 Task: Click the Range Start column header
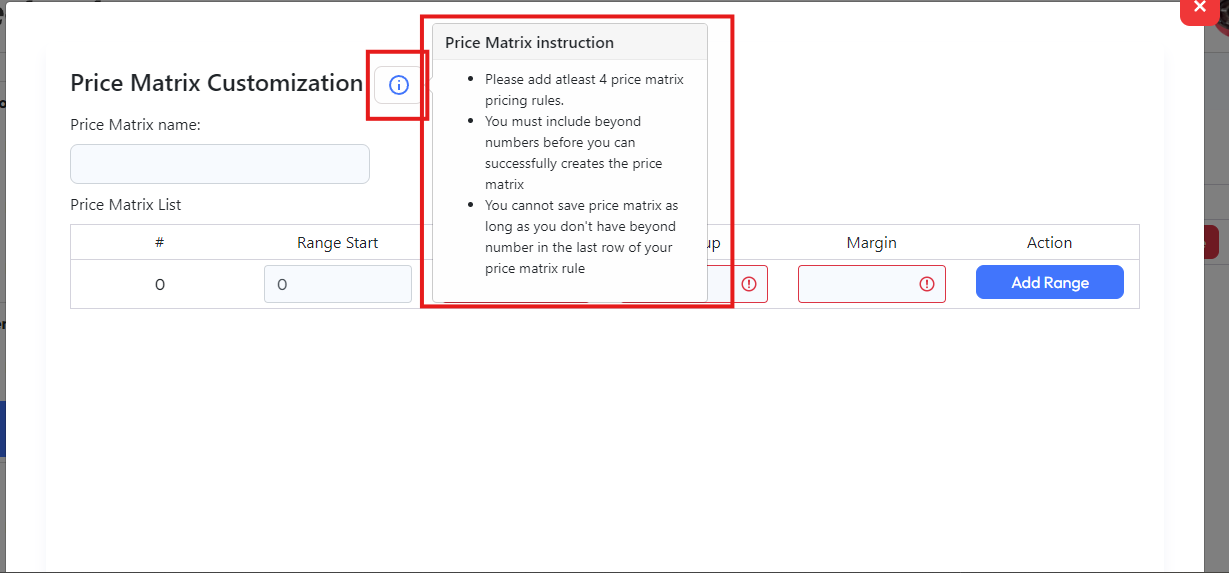(x=338, y=243)
